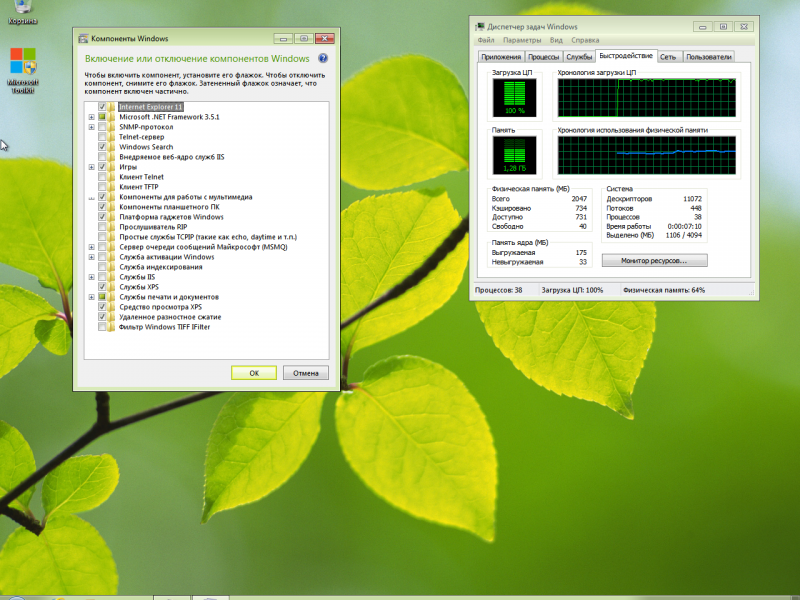Click the status bar text Загрузка ЦП: 100%

(x=572, y=290)
